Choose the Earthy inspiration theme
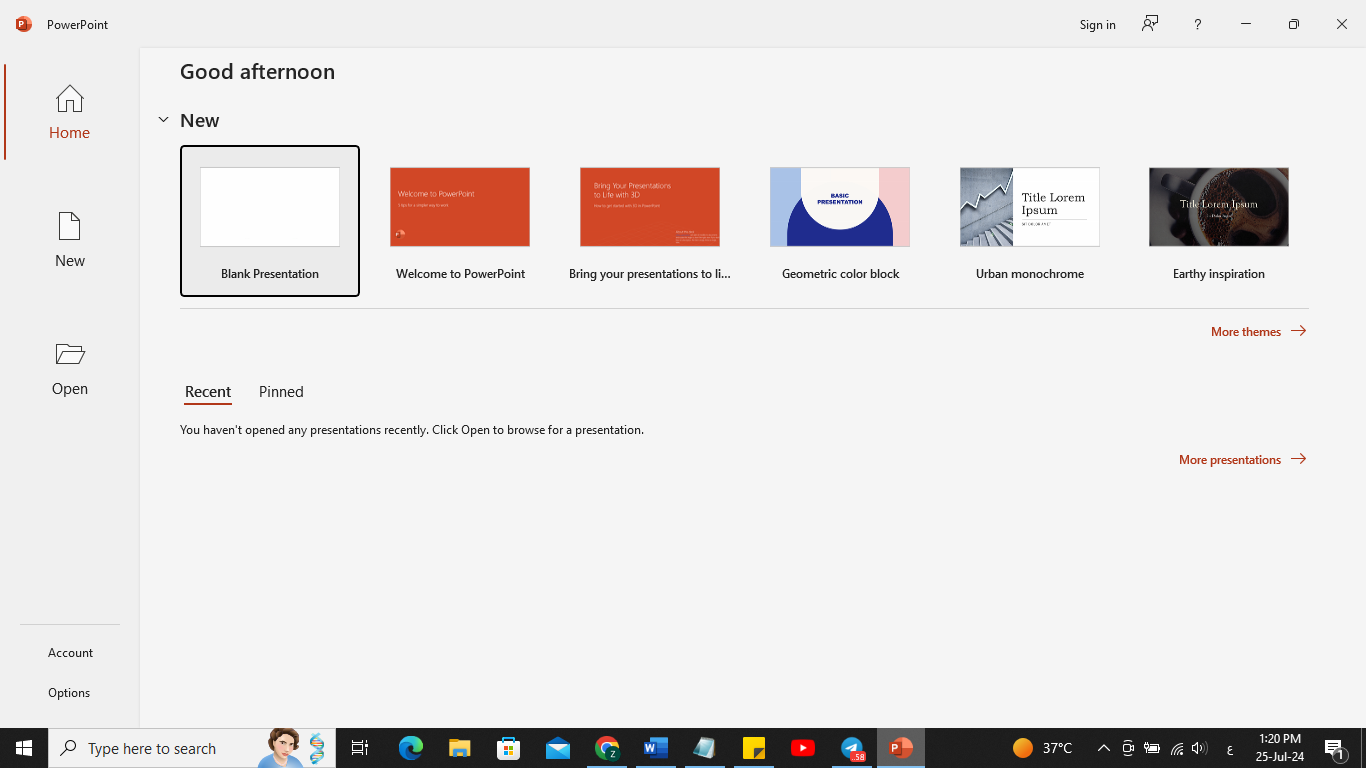1366x768 pixels. [x=1219, y=221]
